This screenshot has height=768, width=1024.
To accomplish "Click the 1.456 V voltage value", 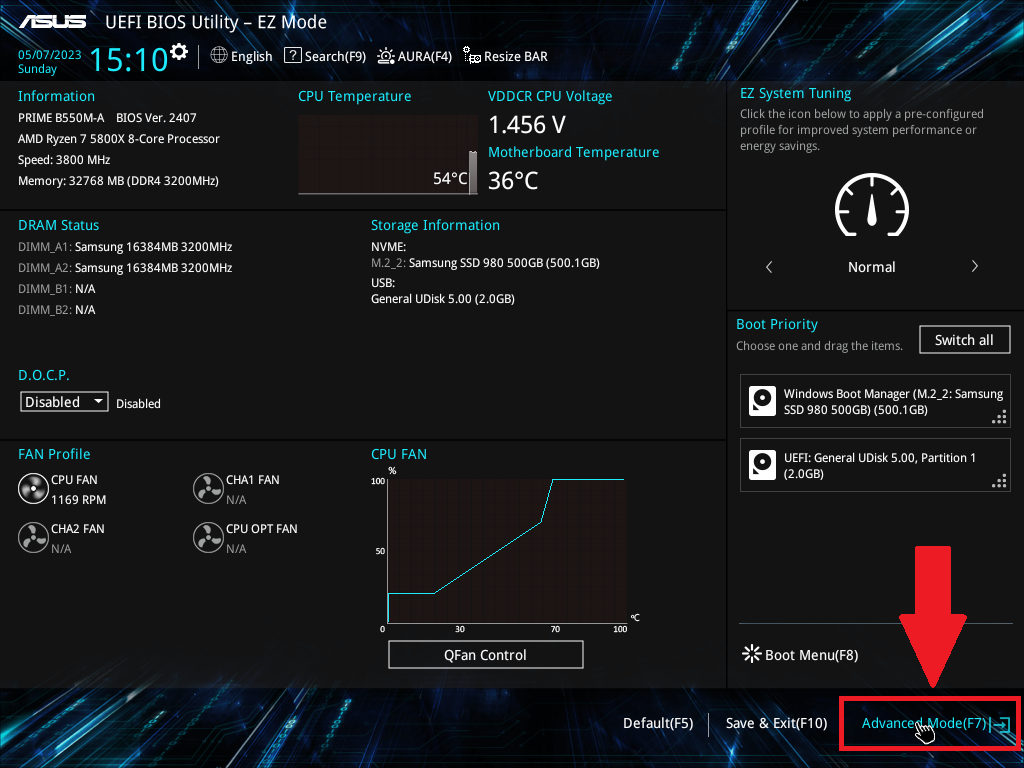I will point(527,124).
